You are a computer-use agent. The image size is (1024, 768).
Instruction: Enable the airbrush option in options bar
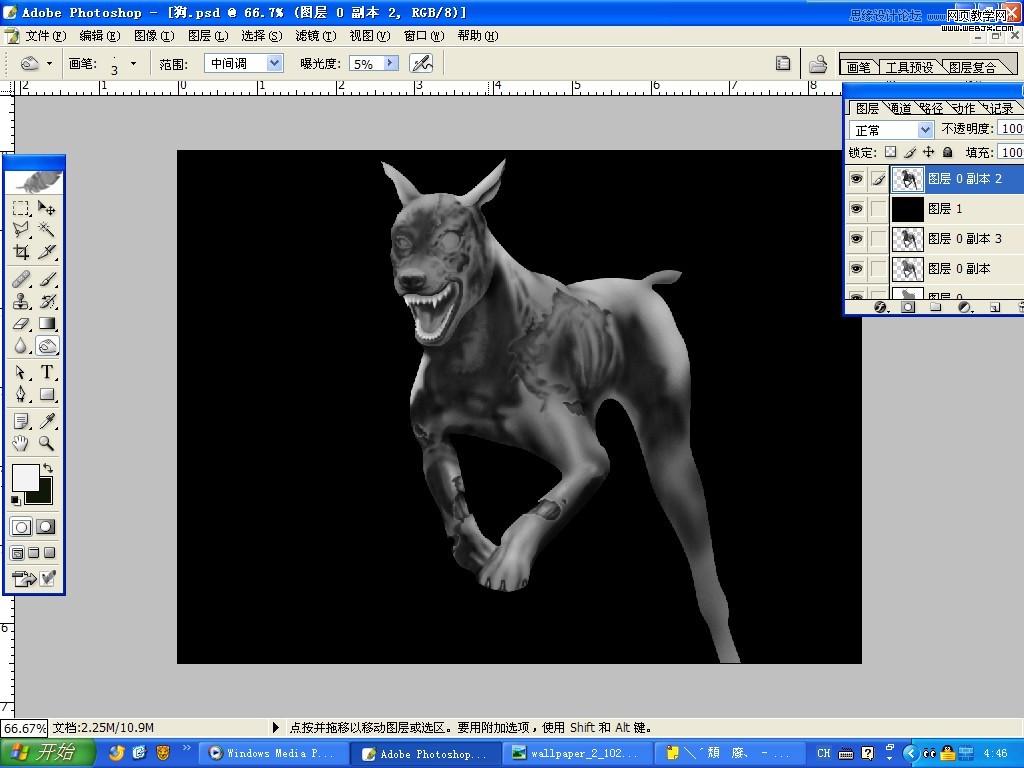[421, 63]
